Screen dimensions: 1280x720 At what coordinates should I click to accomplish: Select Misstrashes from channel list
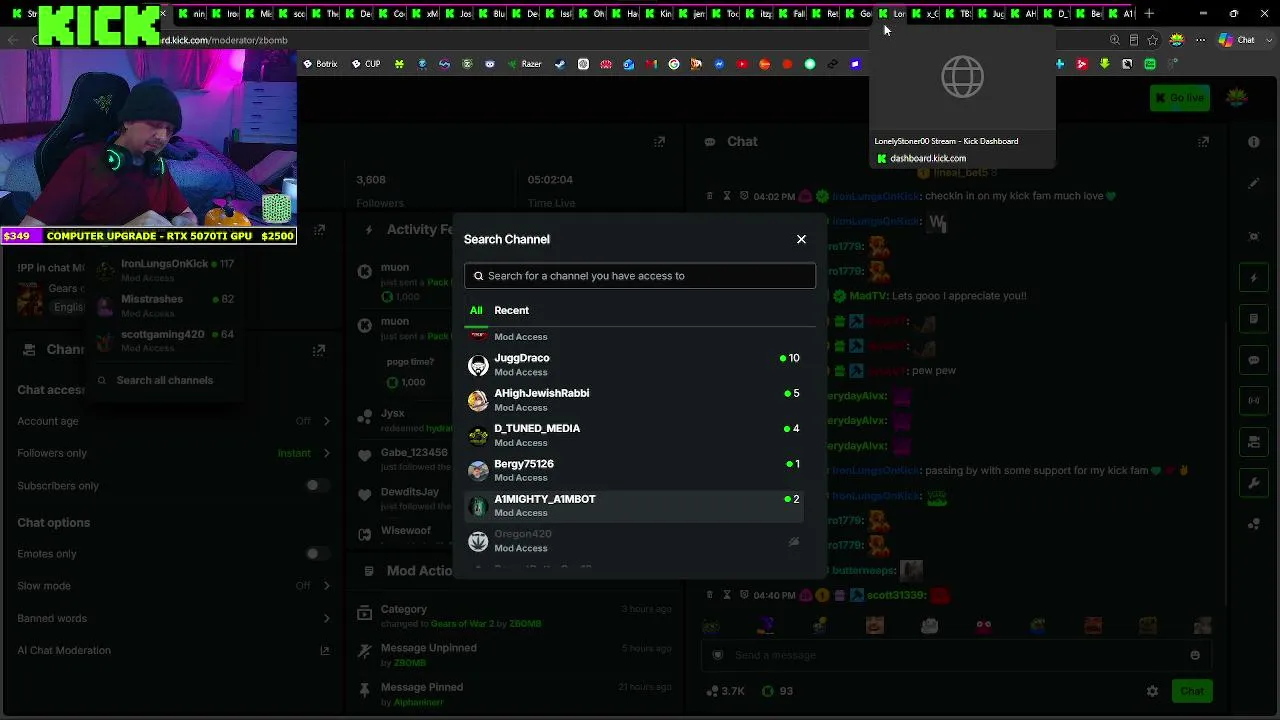coord(165,305)
